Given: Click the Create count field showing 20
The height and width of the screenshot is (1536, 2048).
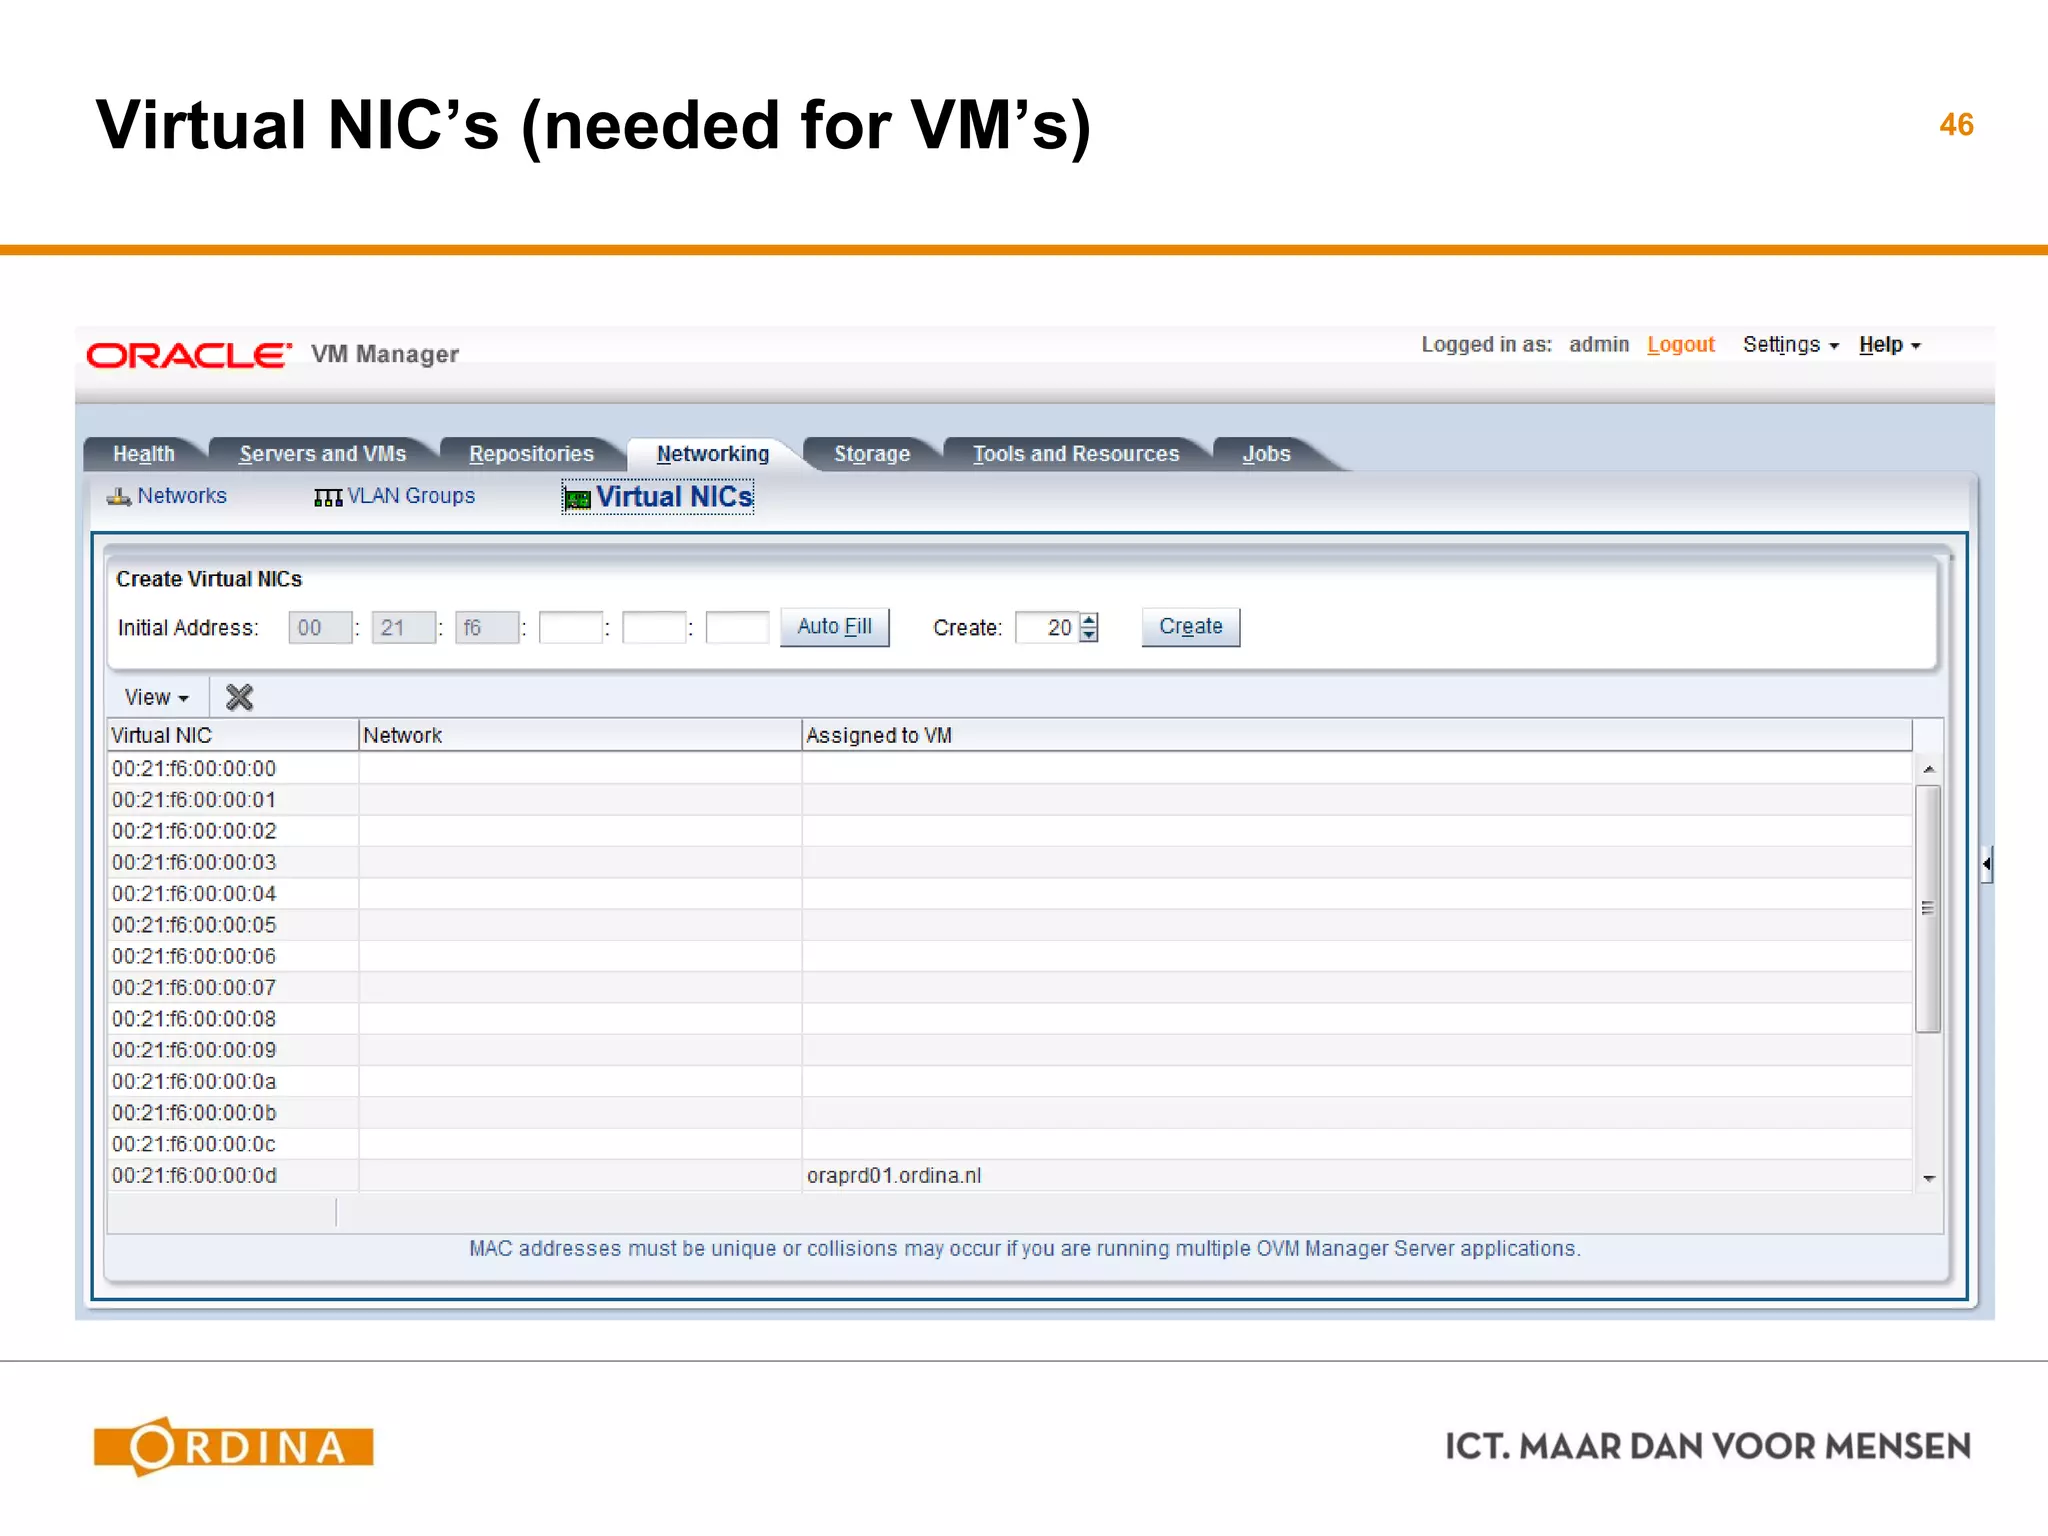Looking at the screenshot, I should pyautogui.click(x=1047, y=628).
